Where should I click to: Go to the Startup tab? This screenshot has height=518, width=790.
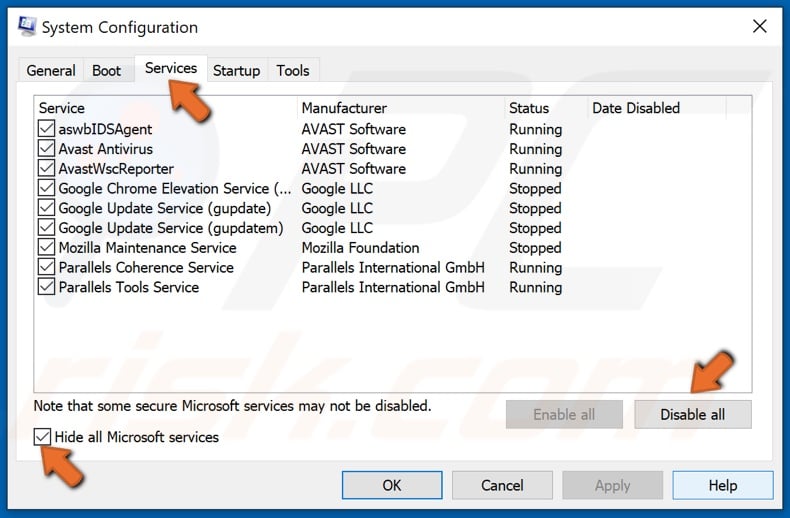pos(236,71)
